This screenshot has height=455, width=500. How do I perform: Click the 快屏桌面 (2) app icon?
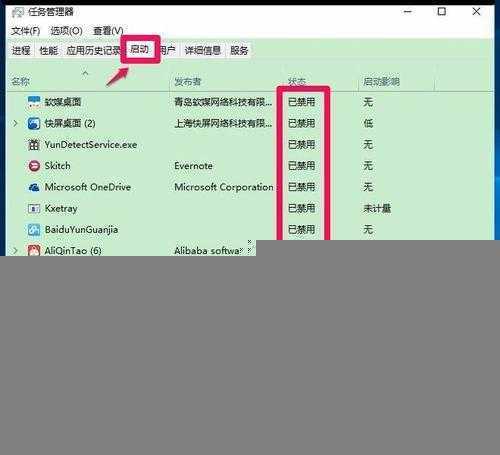pyautogui.click(x=34, y=123)
